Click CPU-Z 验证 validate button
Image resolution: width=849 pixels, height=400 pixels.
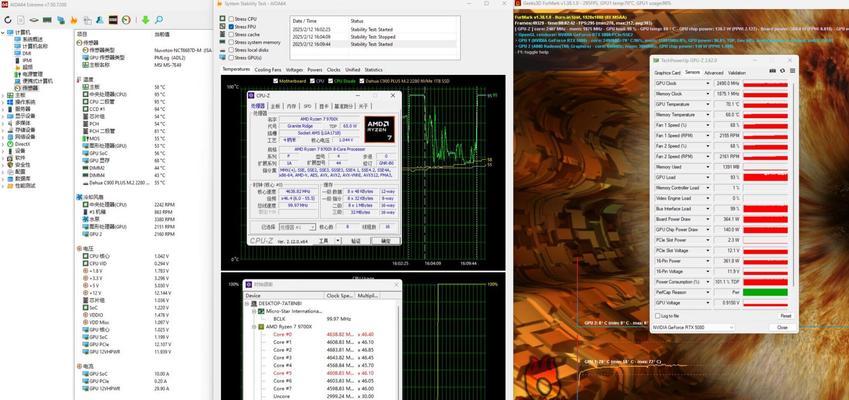click(356, 241)
